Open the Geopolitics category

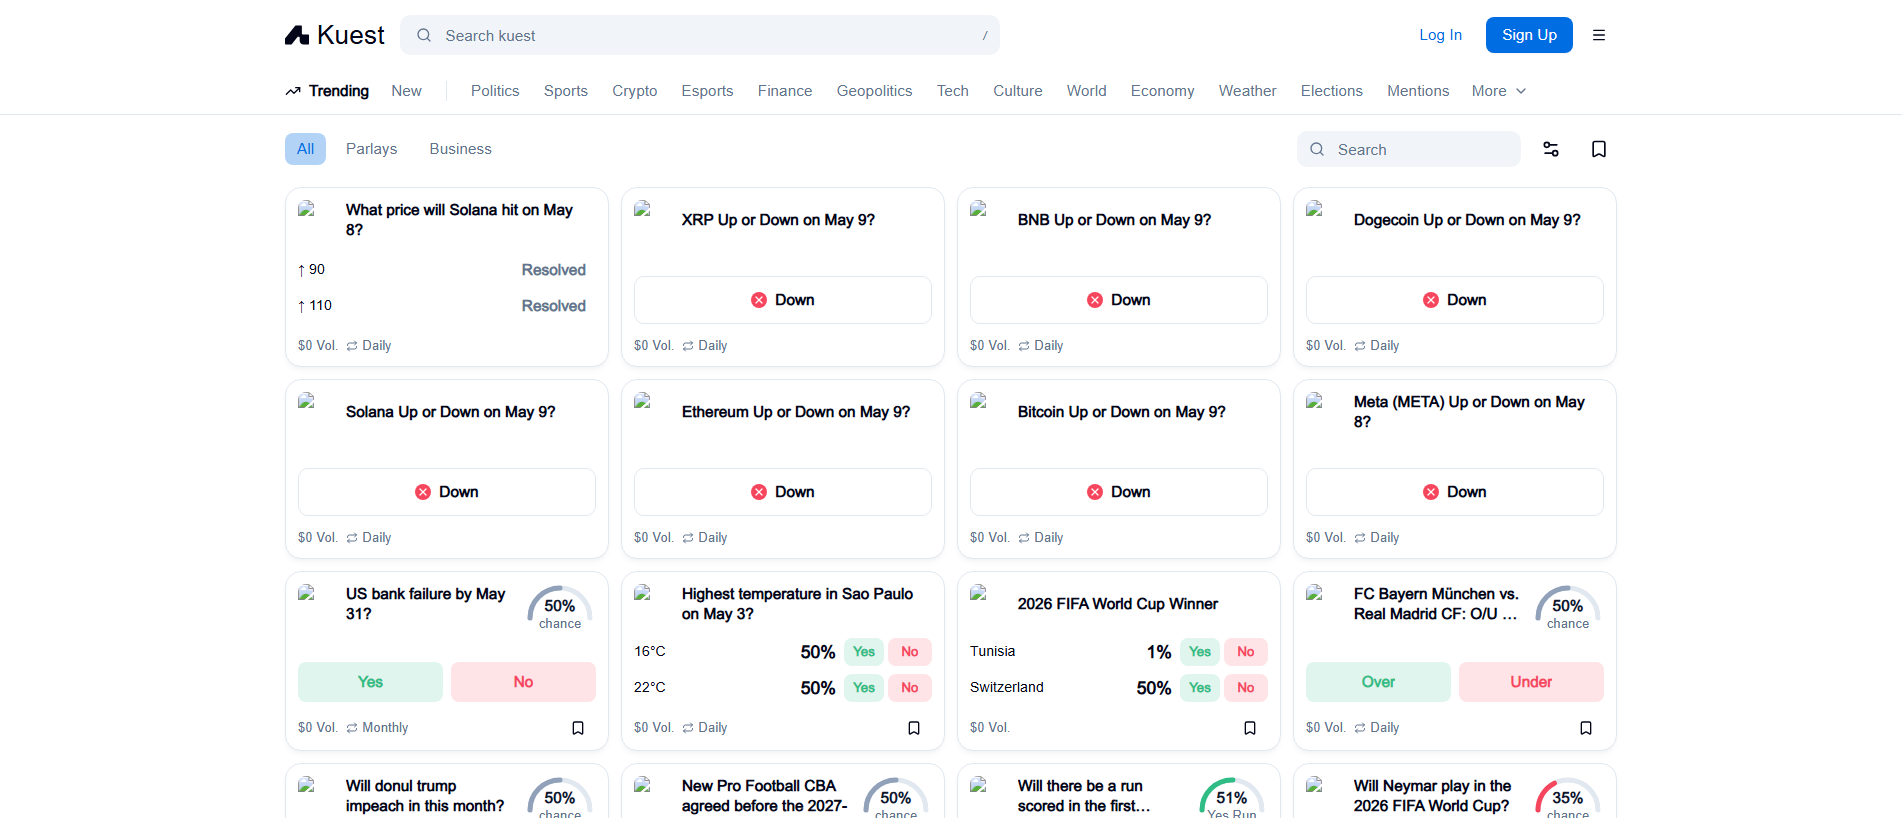click(875, 91)
